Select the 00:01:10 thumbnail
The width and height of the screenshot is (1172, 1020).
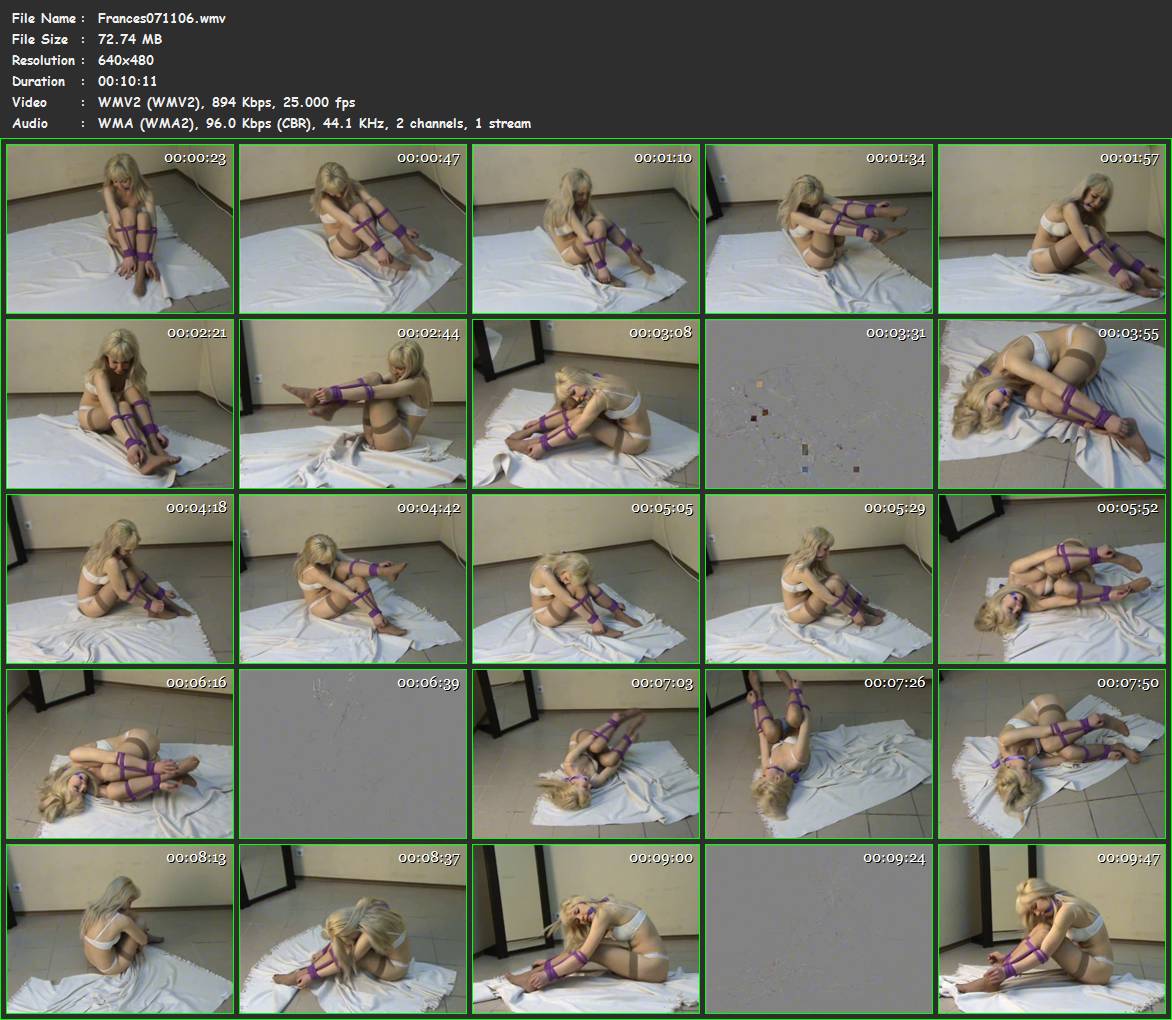point(586,229)
